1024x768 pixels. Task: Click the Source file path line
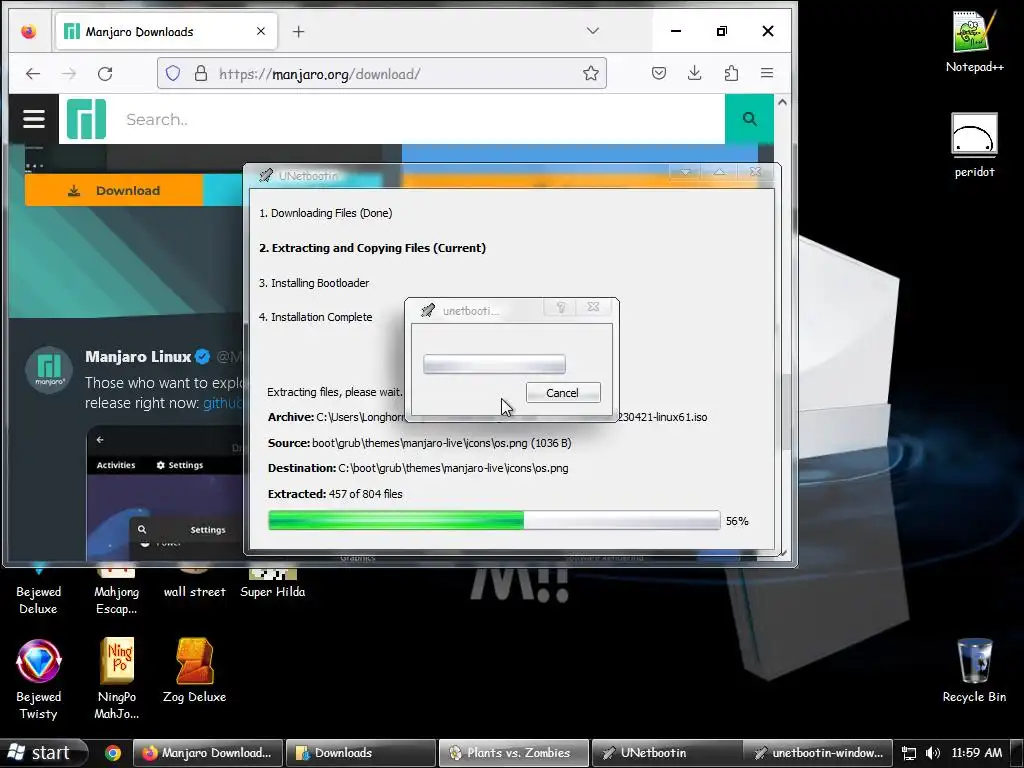419,443
